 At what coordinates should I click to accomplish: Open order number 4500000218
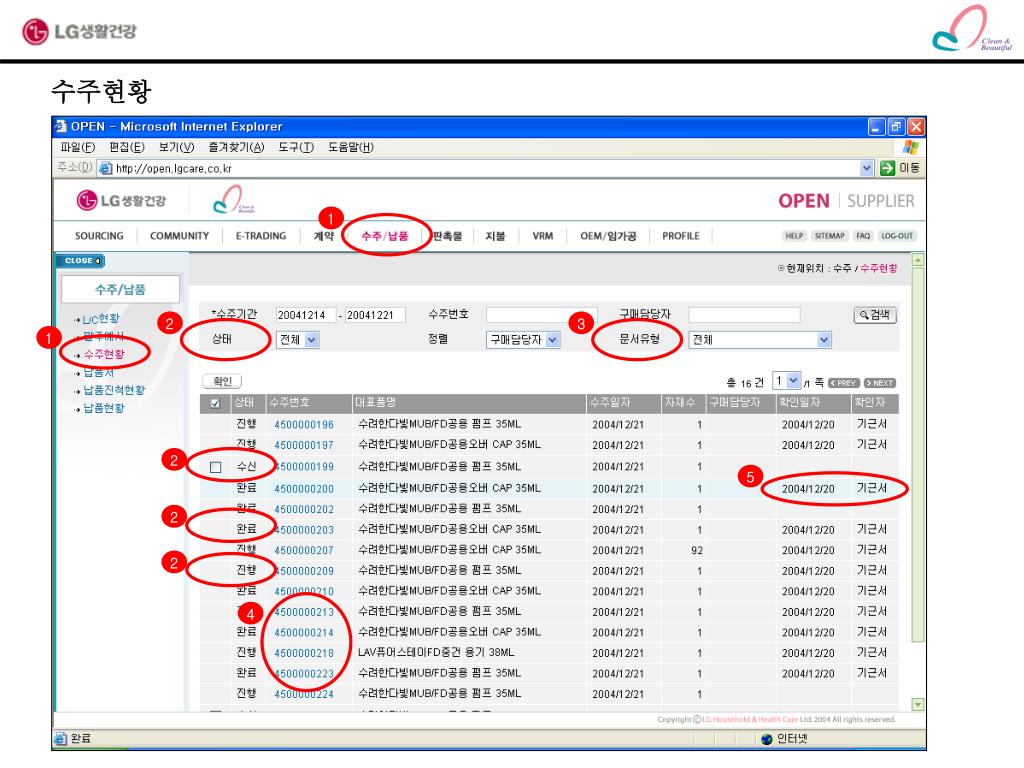(304, 652)
